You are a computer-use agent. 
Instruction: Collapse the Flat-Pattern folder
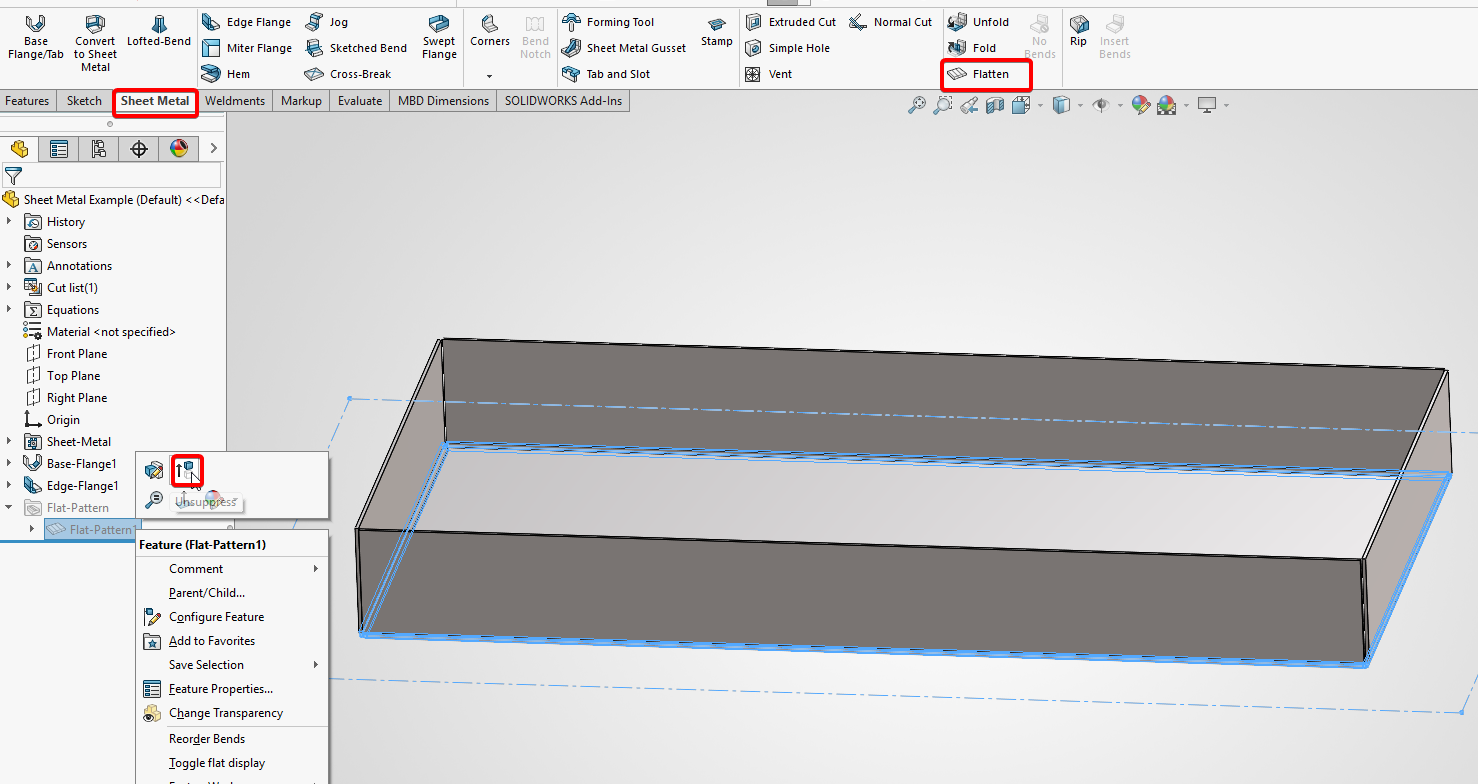[9, 507]
